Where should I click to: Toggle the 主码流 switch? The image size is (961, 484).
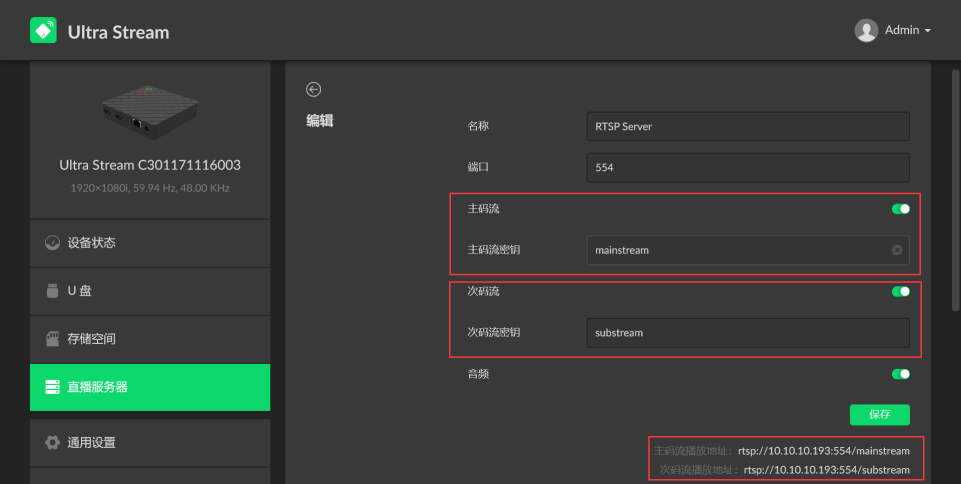(900, 209)
